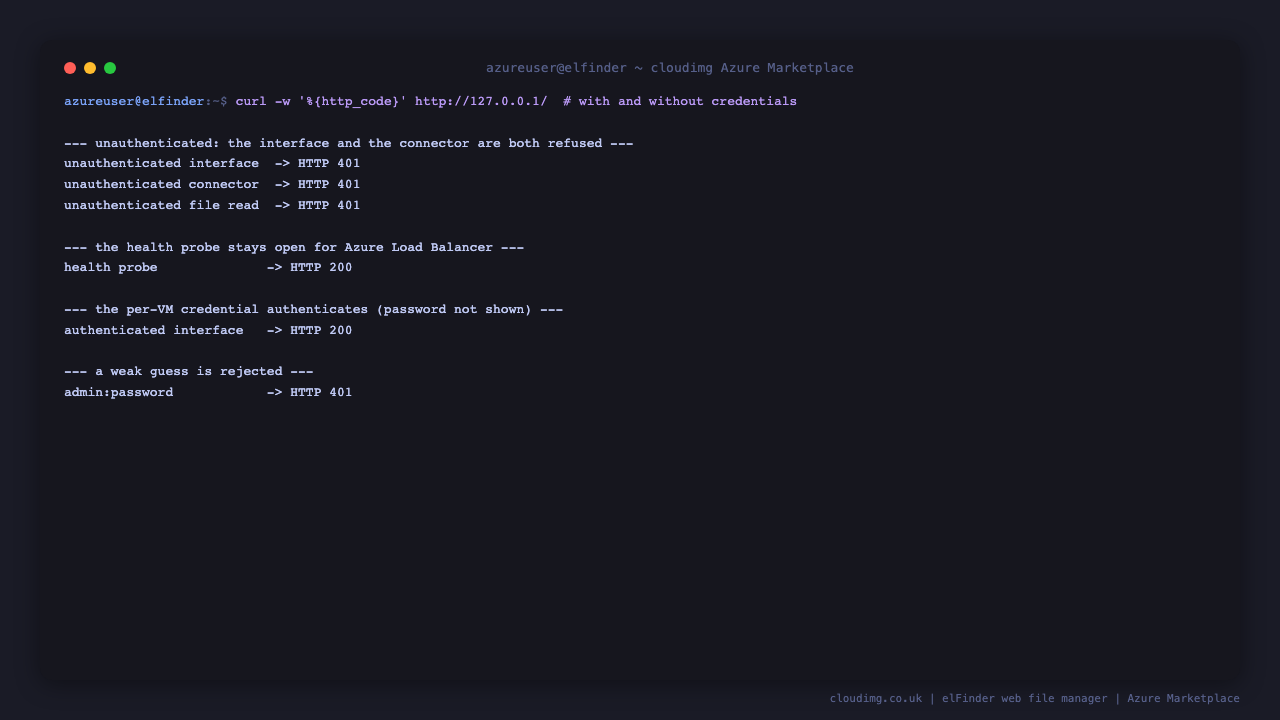Click the 'authenticated interface -> HTTP 200' line
This screenshot has width=1280, height=720.
(208, 331)
